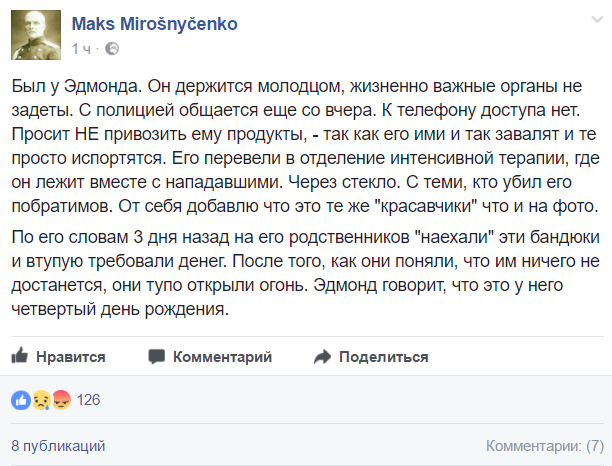612x466 pixels.
Task: Click the thumbs-up icon beside Нравится
Action: (20, 356)
